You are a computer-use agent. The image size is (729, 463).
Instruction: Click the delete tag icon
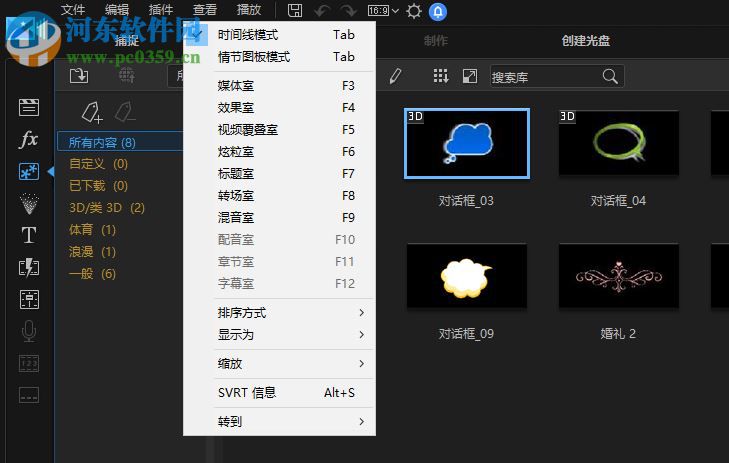point(125,112)
